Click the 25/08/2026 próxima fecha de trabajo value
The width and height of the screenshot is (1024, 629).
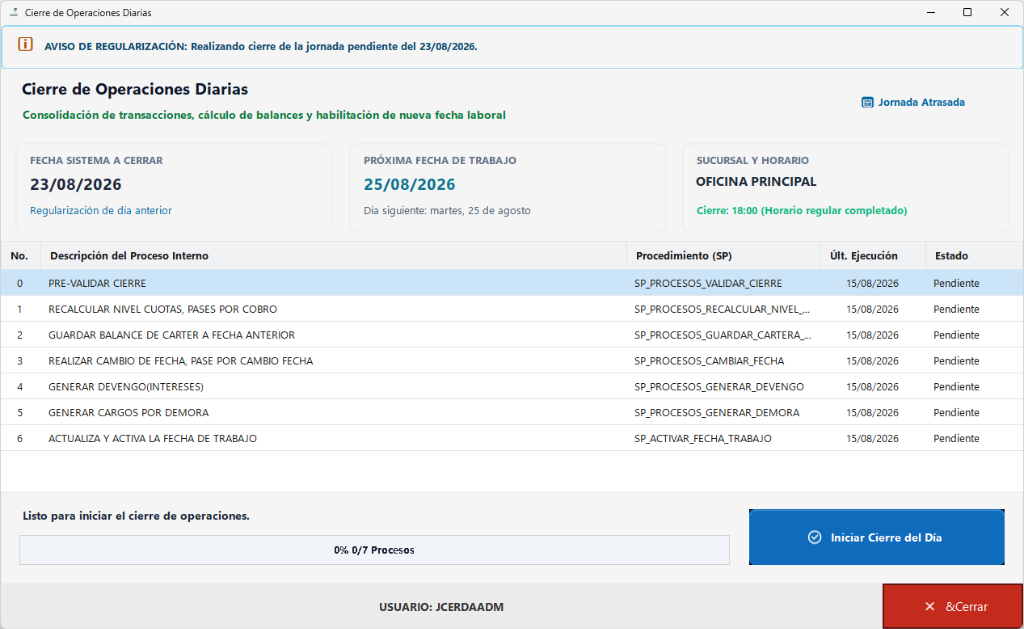tap(409, 184)
